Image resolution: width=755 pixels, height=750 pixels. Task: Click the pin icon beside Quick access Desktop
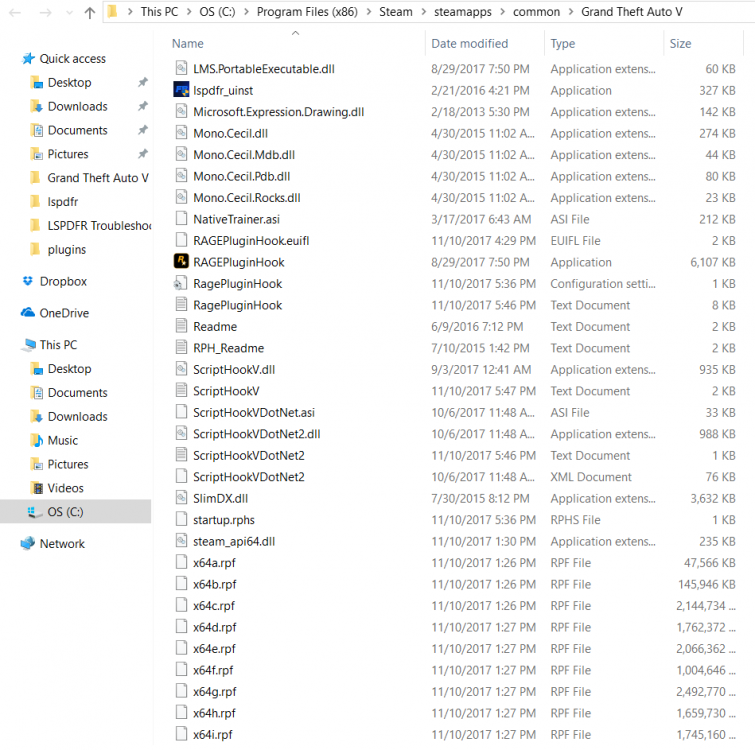point(143,82)
